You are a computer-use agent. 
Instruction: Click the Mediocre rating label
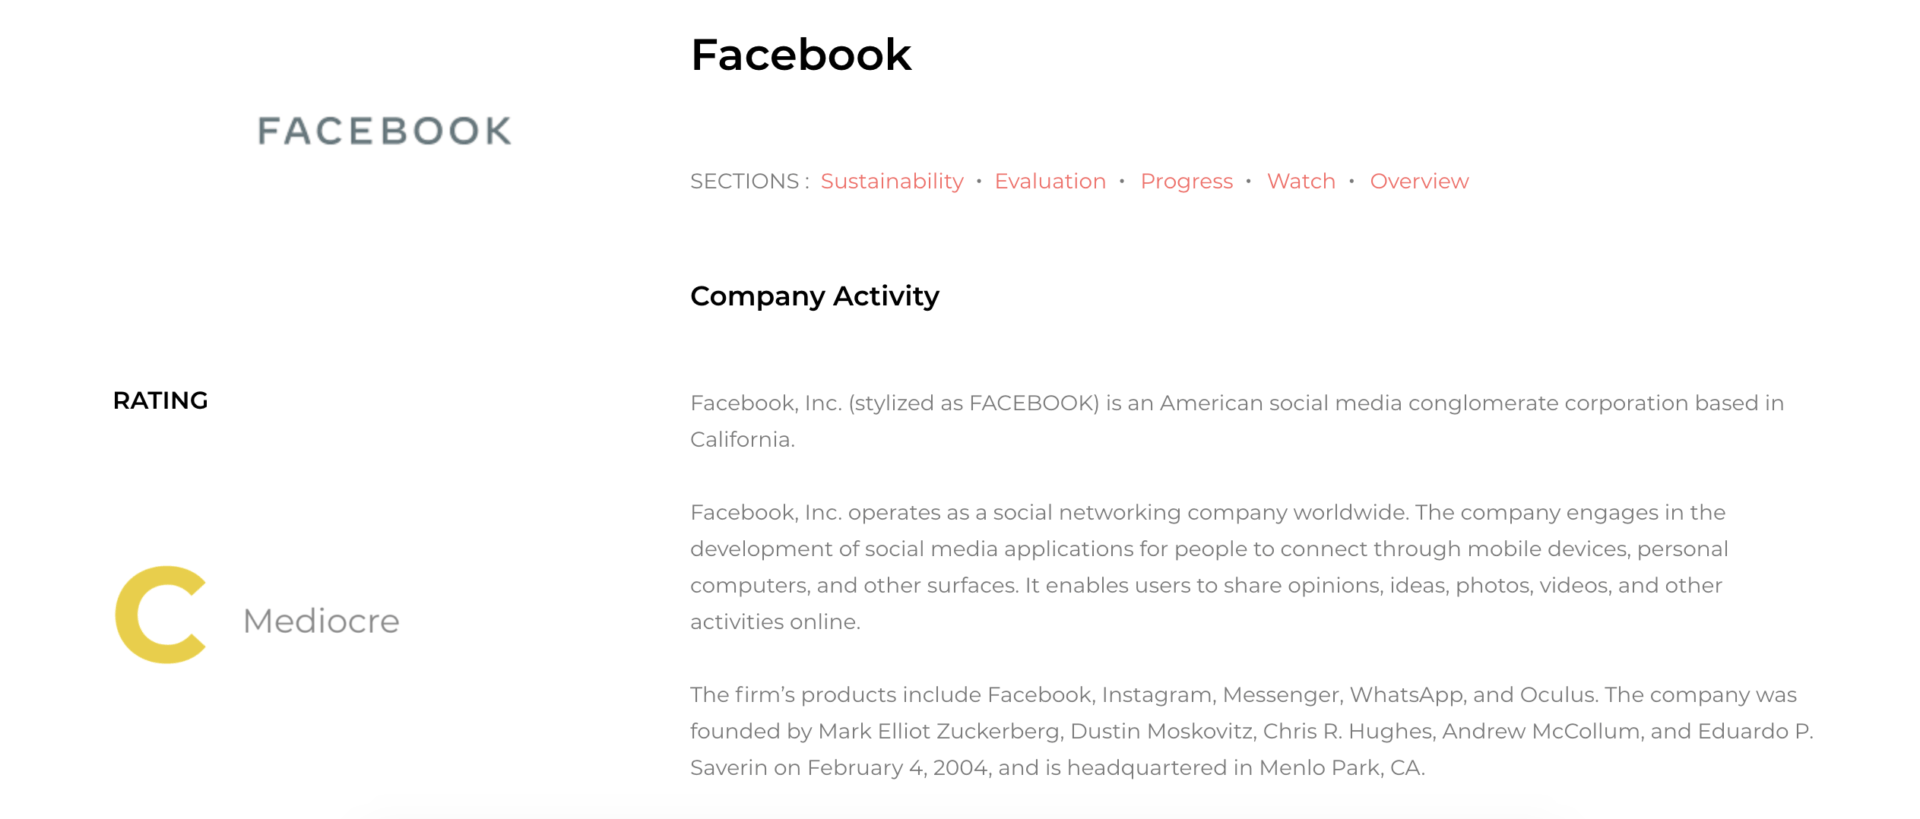coord(321,621)
